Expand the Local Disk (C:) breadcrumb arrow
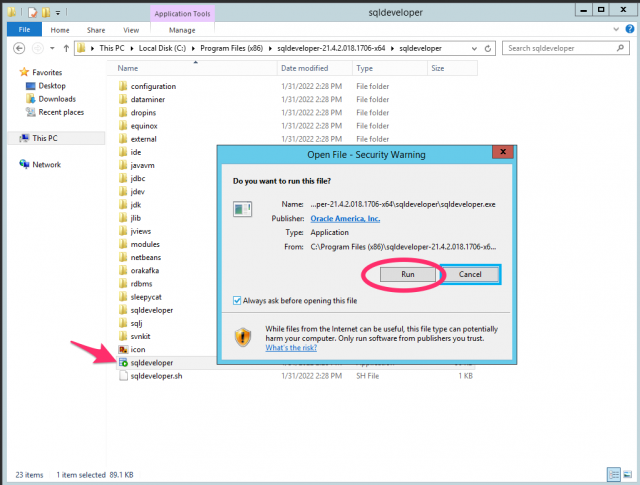 coord(193,49)
